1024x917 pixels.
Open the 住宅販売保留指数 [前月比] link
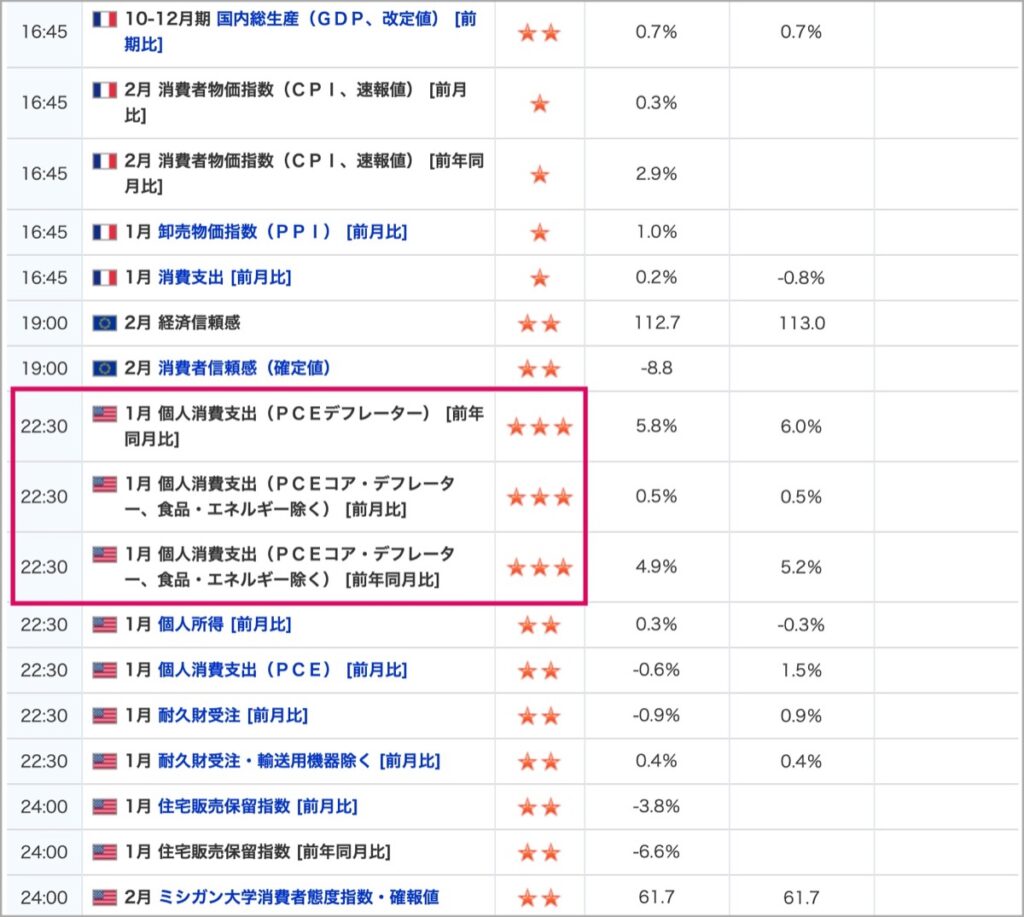coord(257,807)
